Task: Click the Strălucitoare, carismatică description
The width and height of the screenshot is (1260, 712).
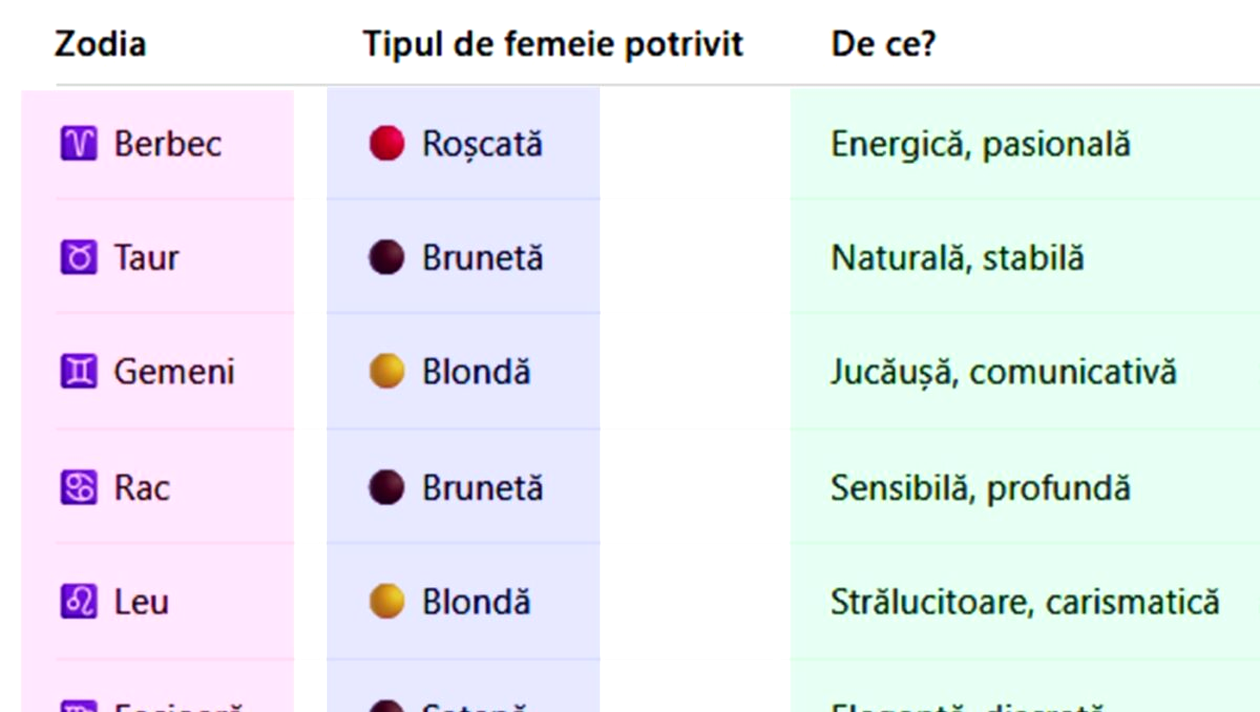Action: 1025,602
